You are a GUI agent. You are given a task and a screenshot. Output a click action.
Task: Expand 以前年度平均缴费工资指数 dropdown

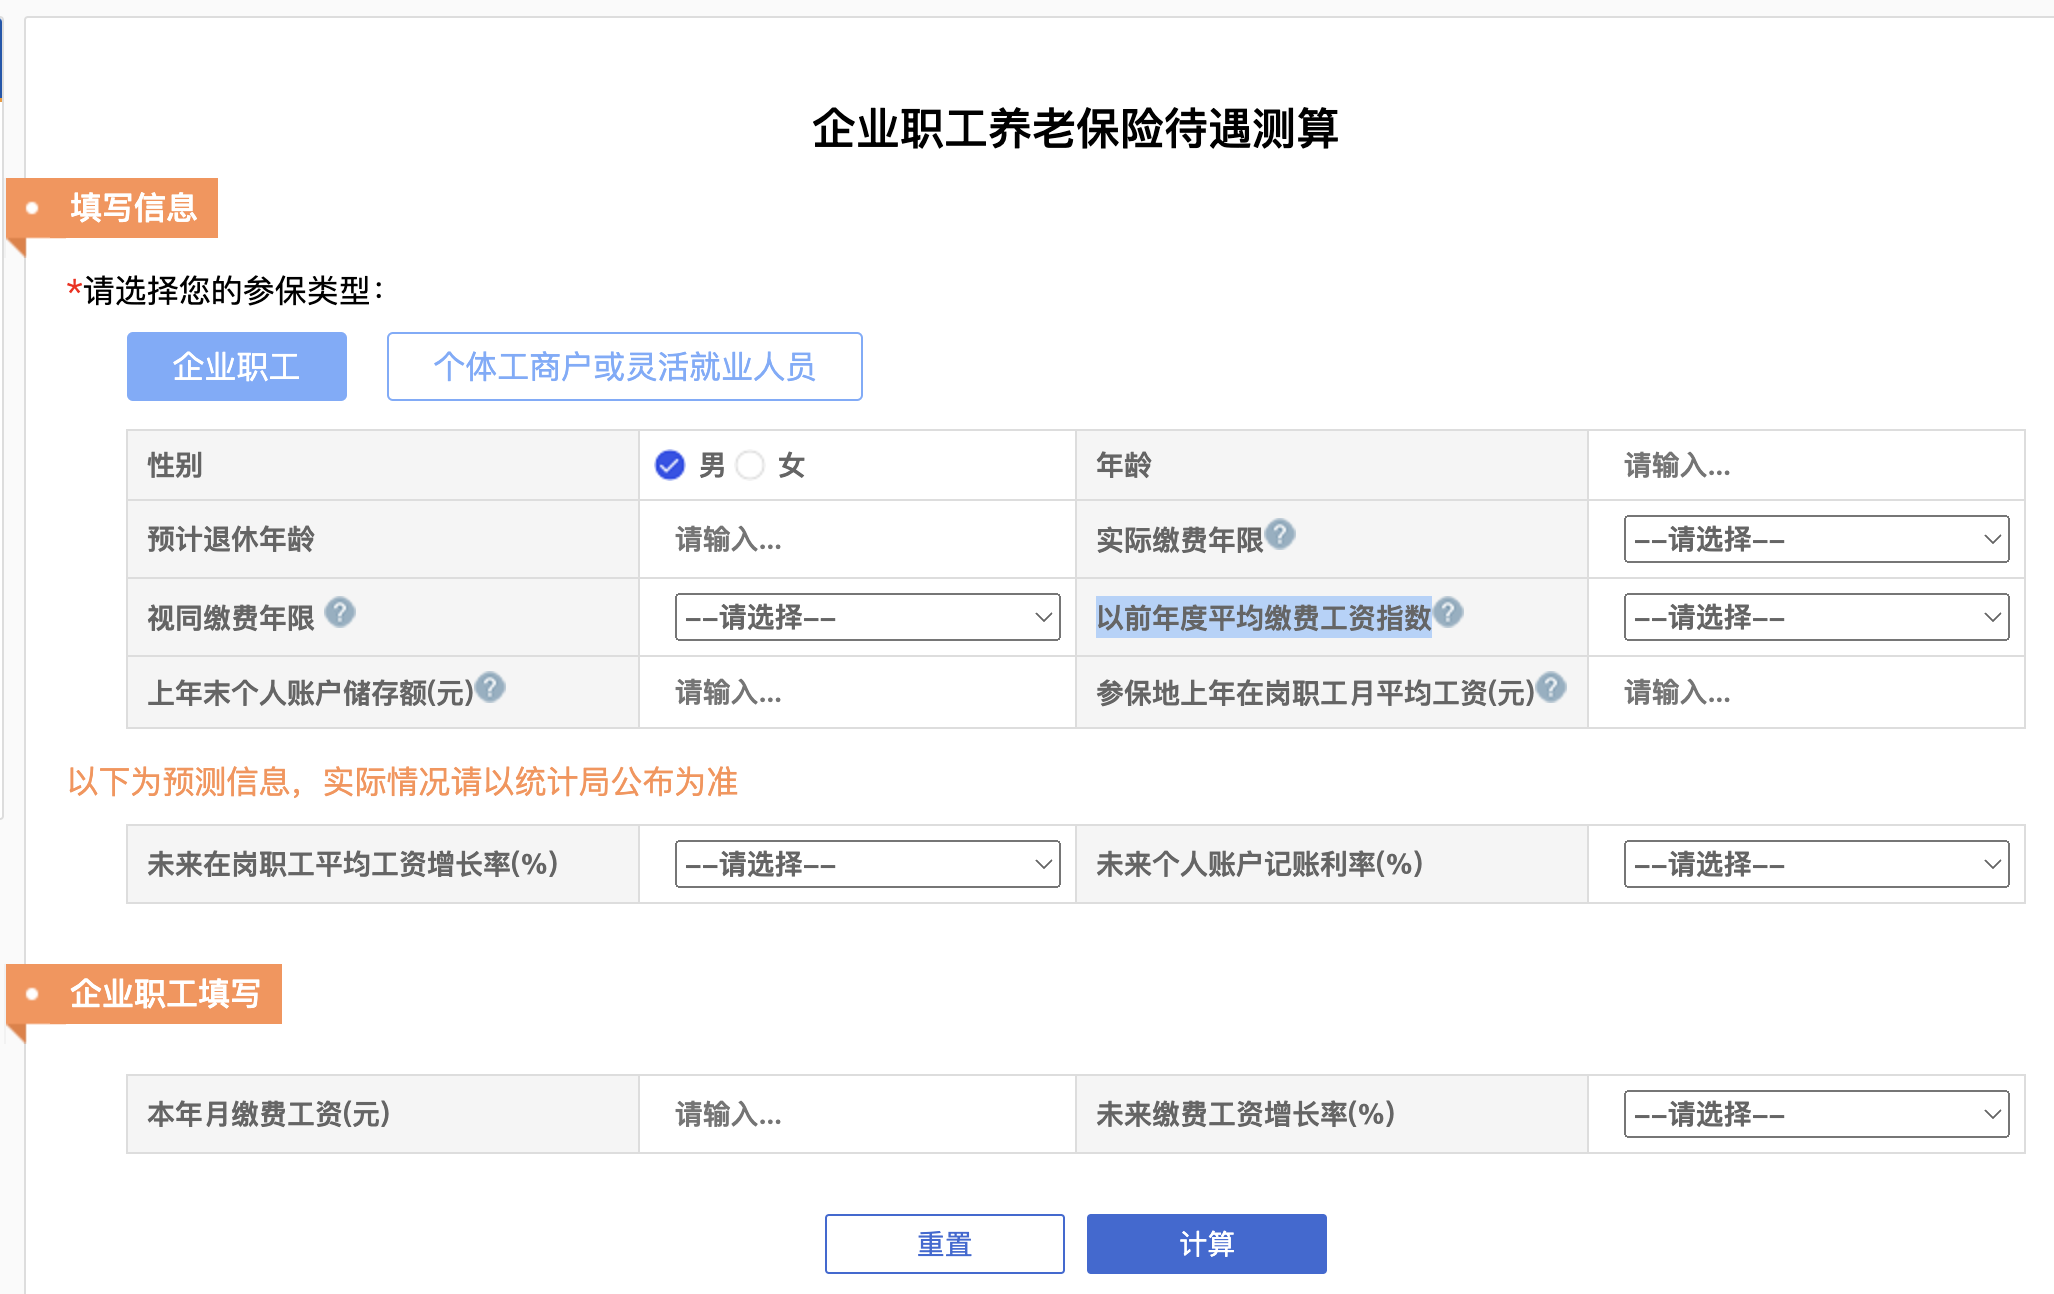pyautogui.click(x=1816, y=617)
